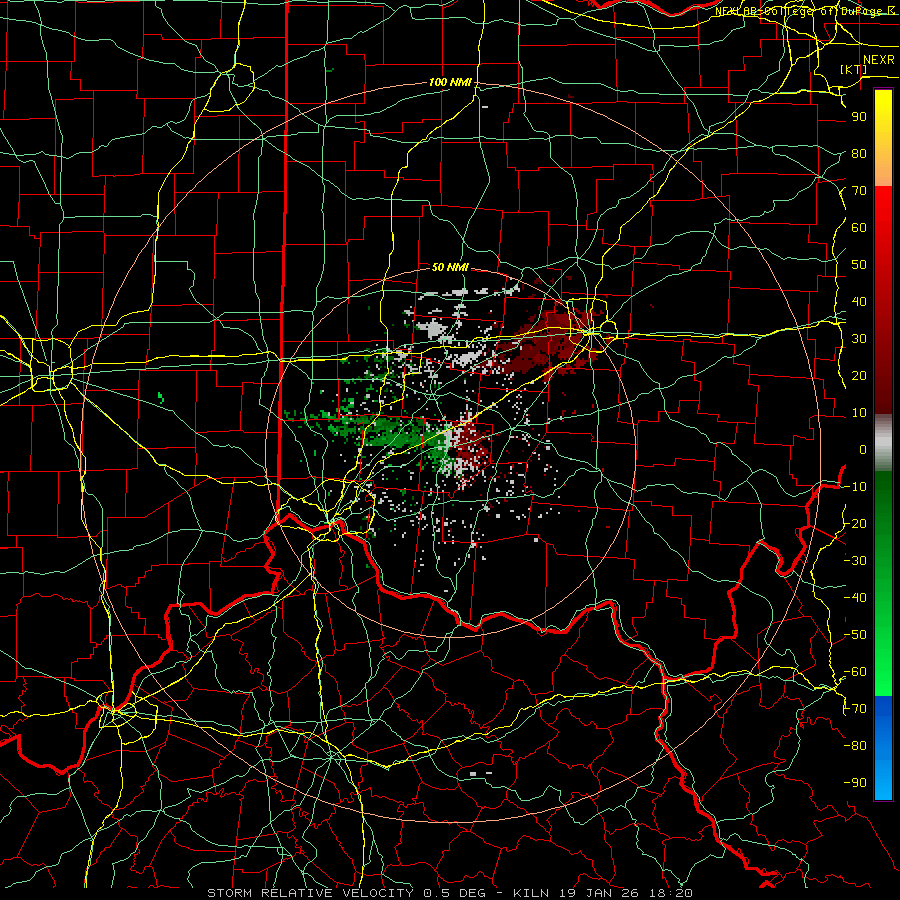Pick the blue segment of the velocity color bar
The width and height of the screenshot is (900, 900).
tap(883, 748)
